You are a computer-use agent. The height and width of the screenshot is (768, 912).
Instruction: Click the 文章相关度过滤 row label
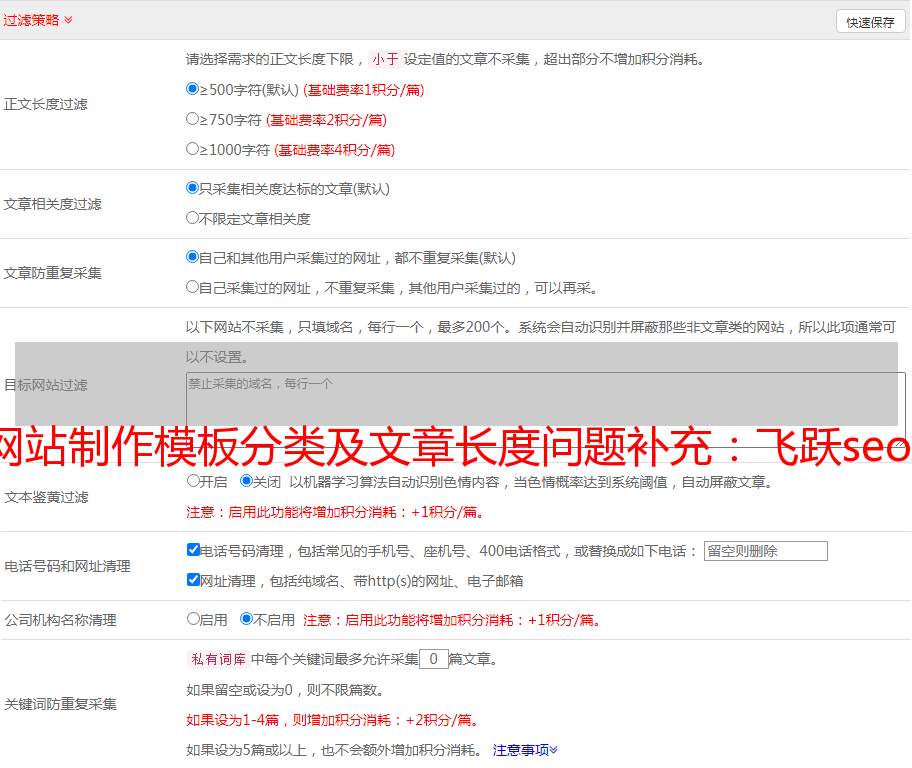coord(52,204)
